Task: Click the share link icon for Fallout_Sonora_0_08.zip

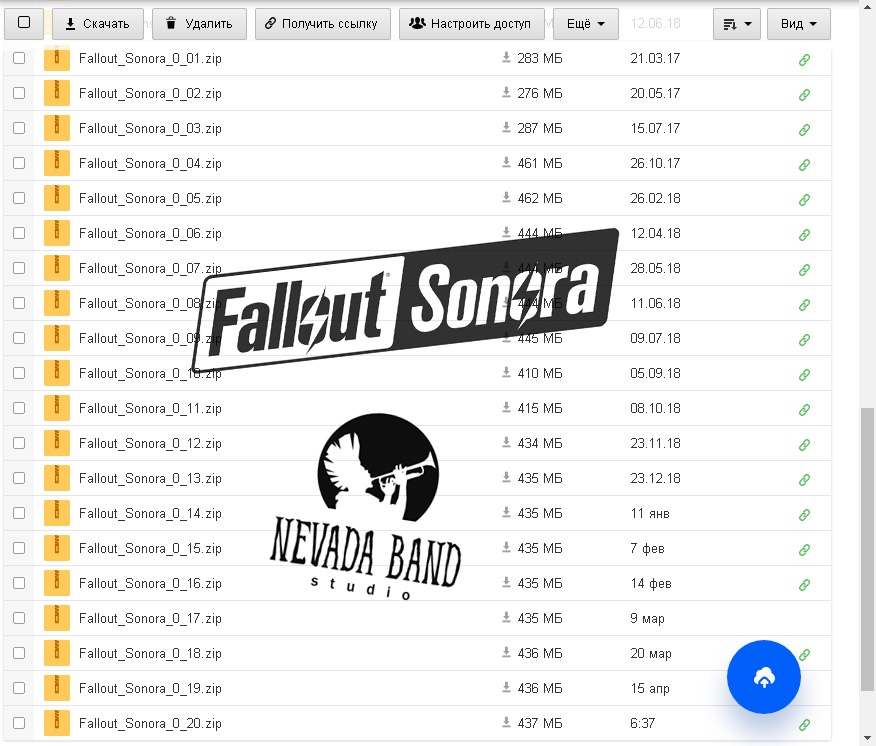Action: coord(804,305)
